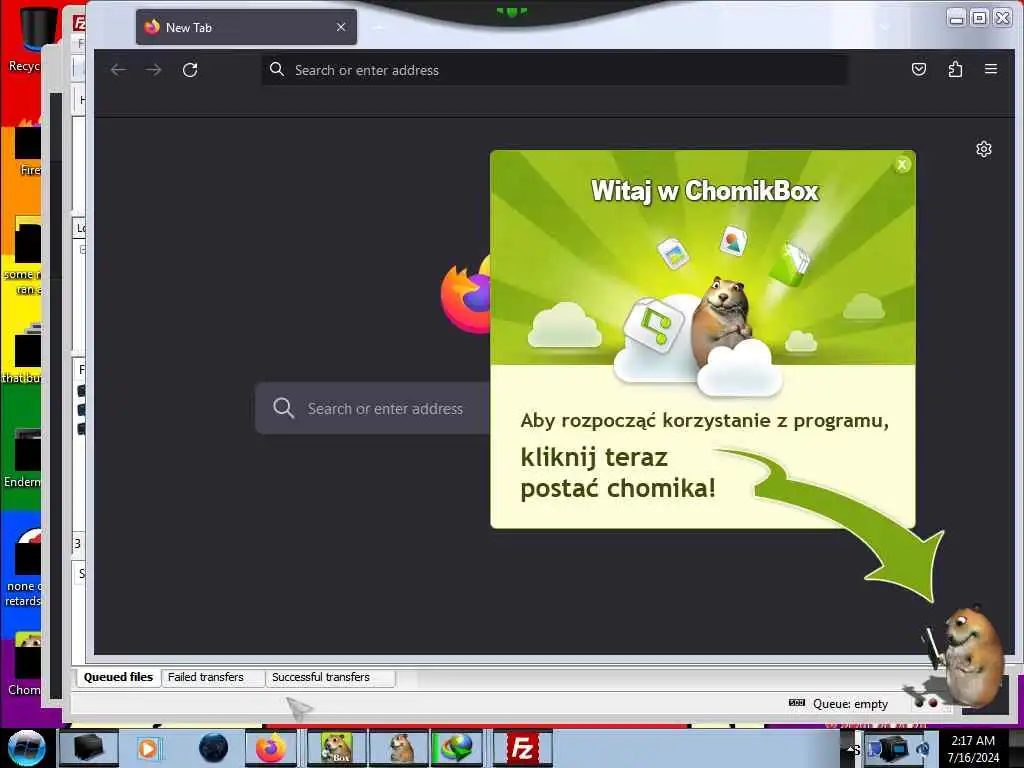The image size is (1024, 768).
Task: Go forward in Firefox
Action: point(153,70)
